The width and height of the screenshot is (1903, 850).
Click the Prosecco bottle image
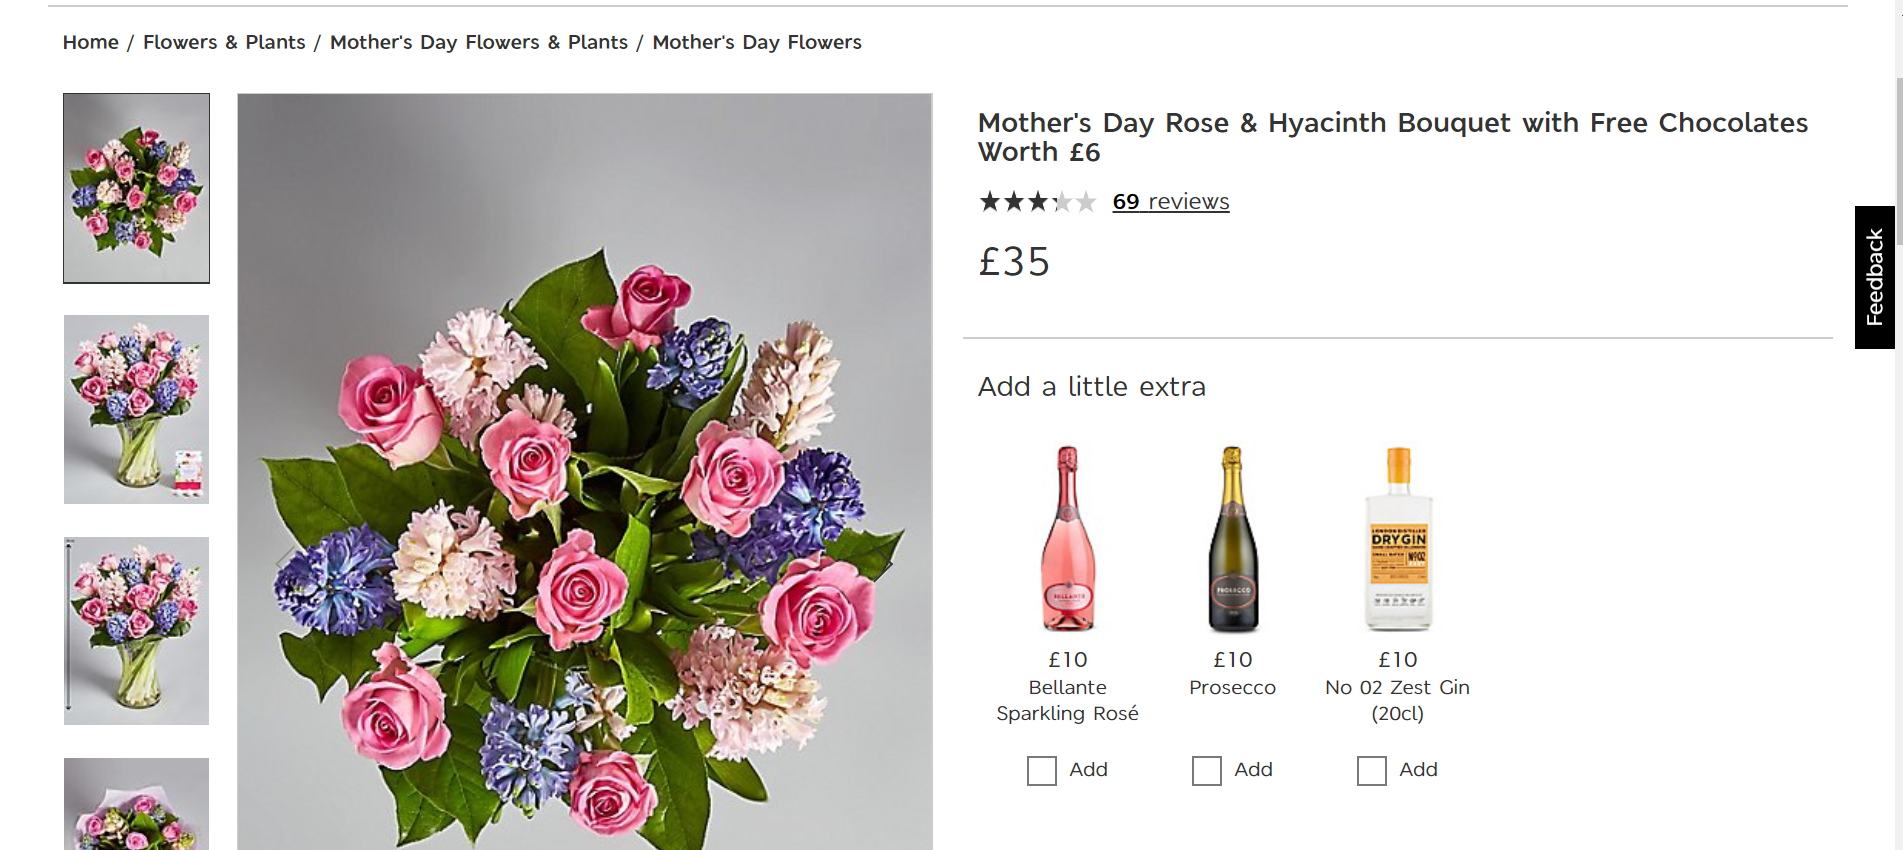click(x=1233, y=539)
